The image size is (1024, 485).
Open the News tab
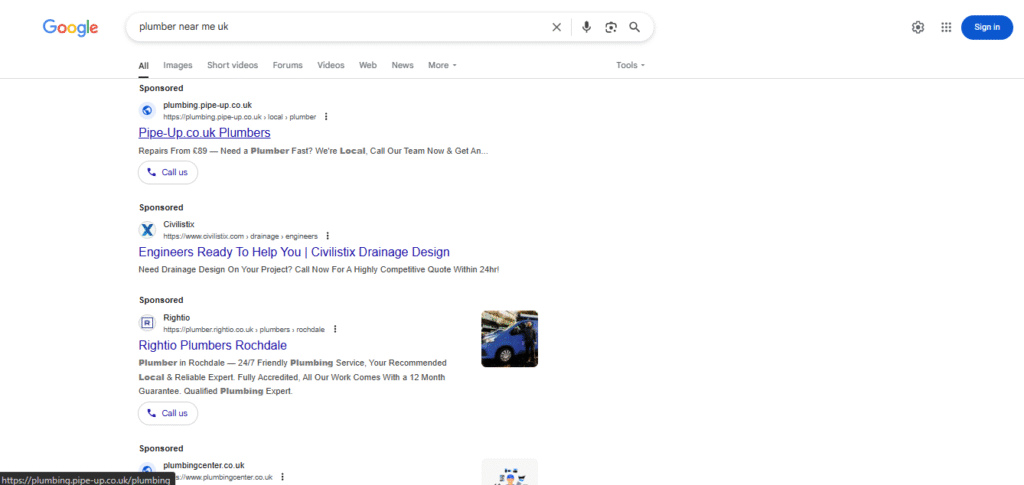(x=402, y=65)
